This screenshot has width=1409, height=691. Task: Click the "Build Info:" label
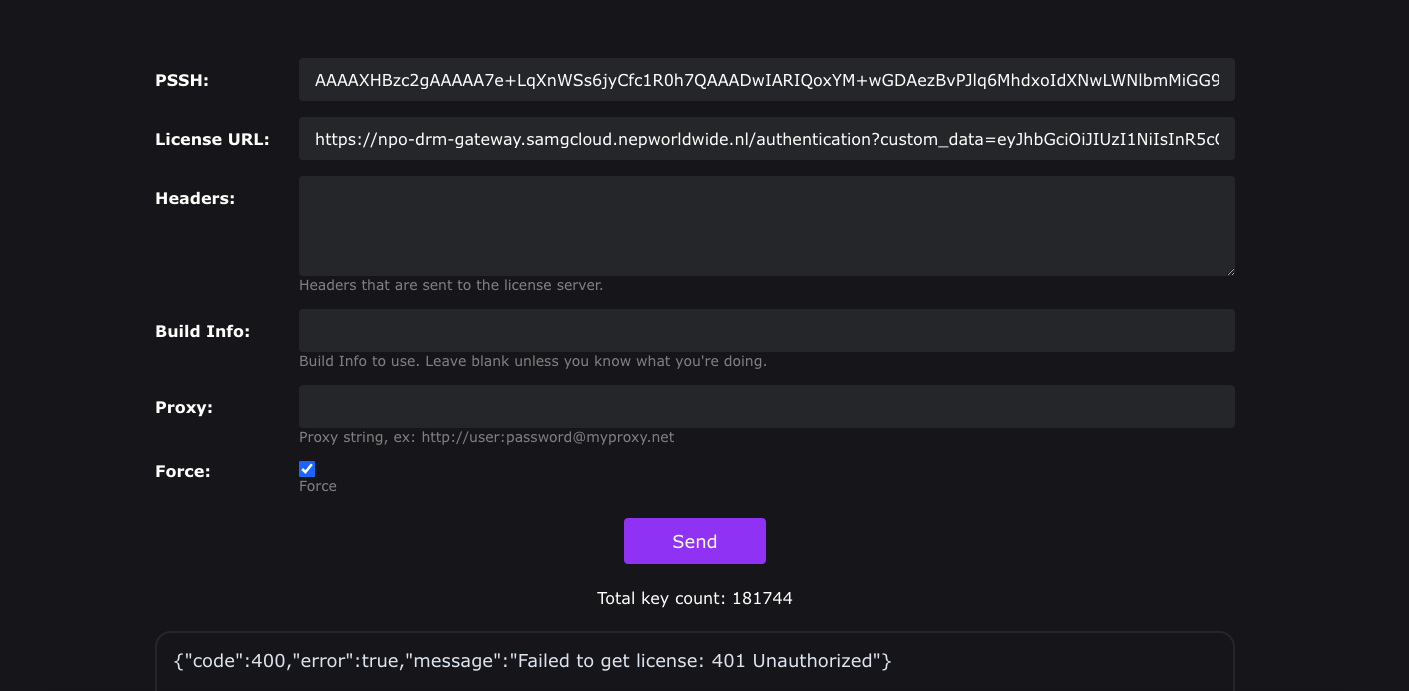202,331
